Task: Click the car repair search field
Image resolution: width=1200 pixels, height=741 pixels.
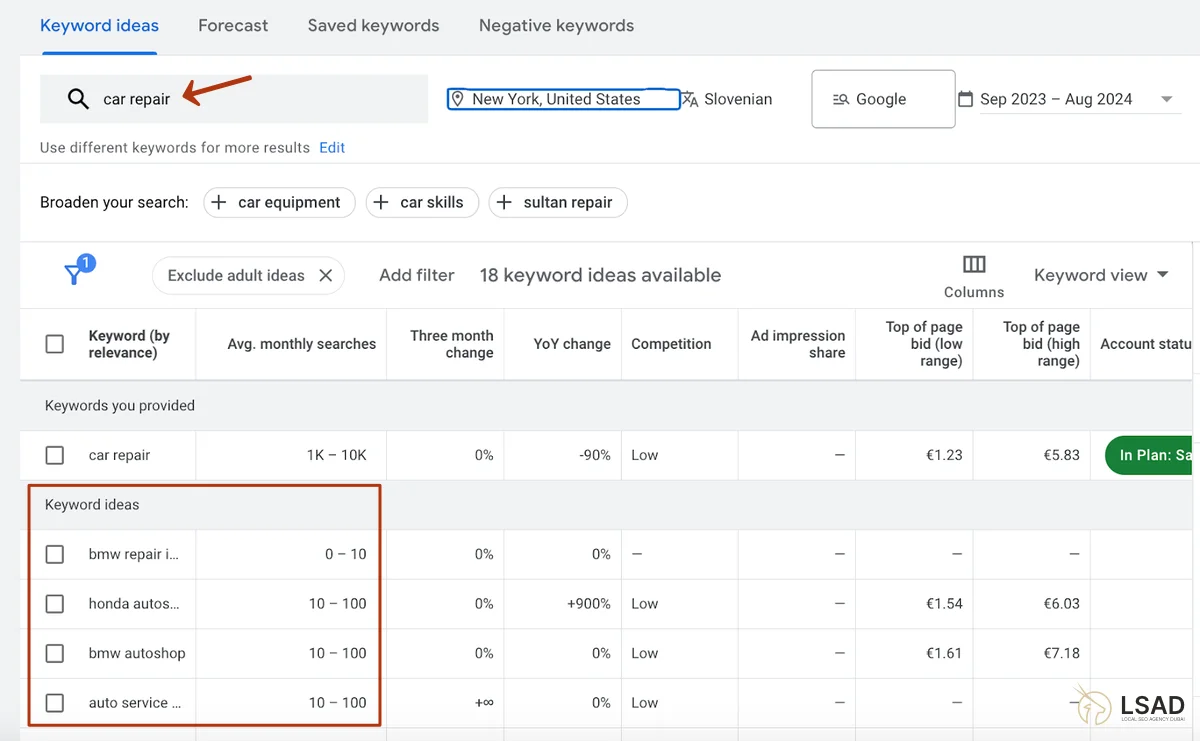Action: 234,99
